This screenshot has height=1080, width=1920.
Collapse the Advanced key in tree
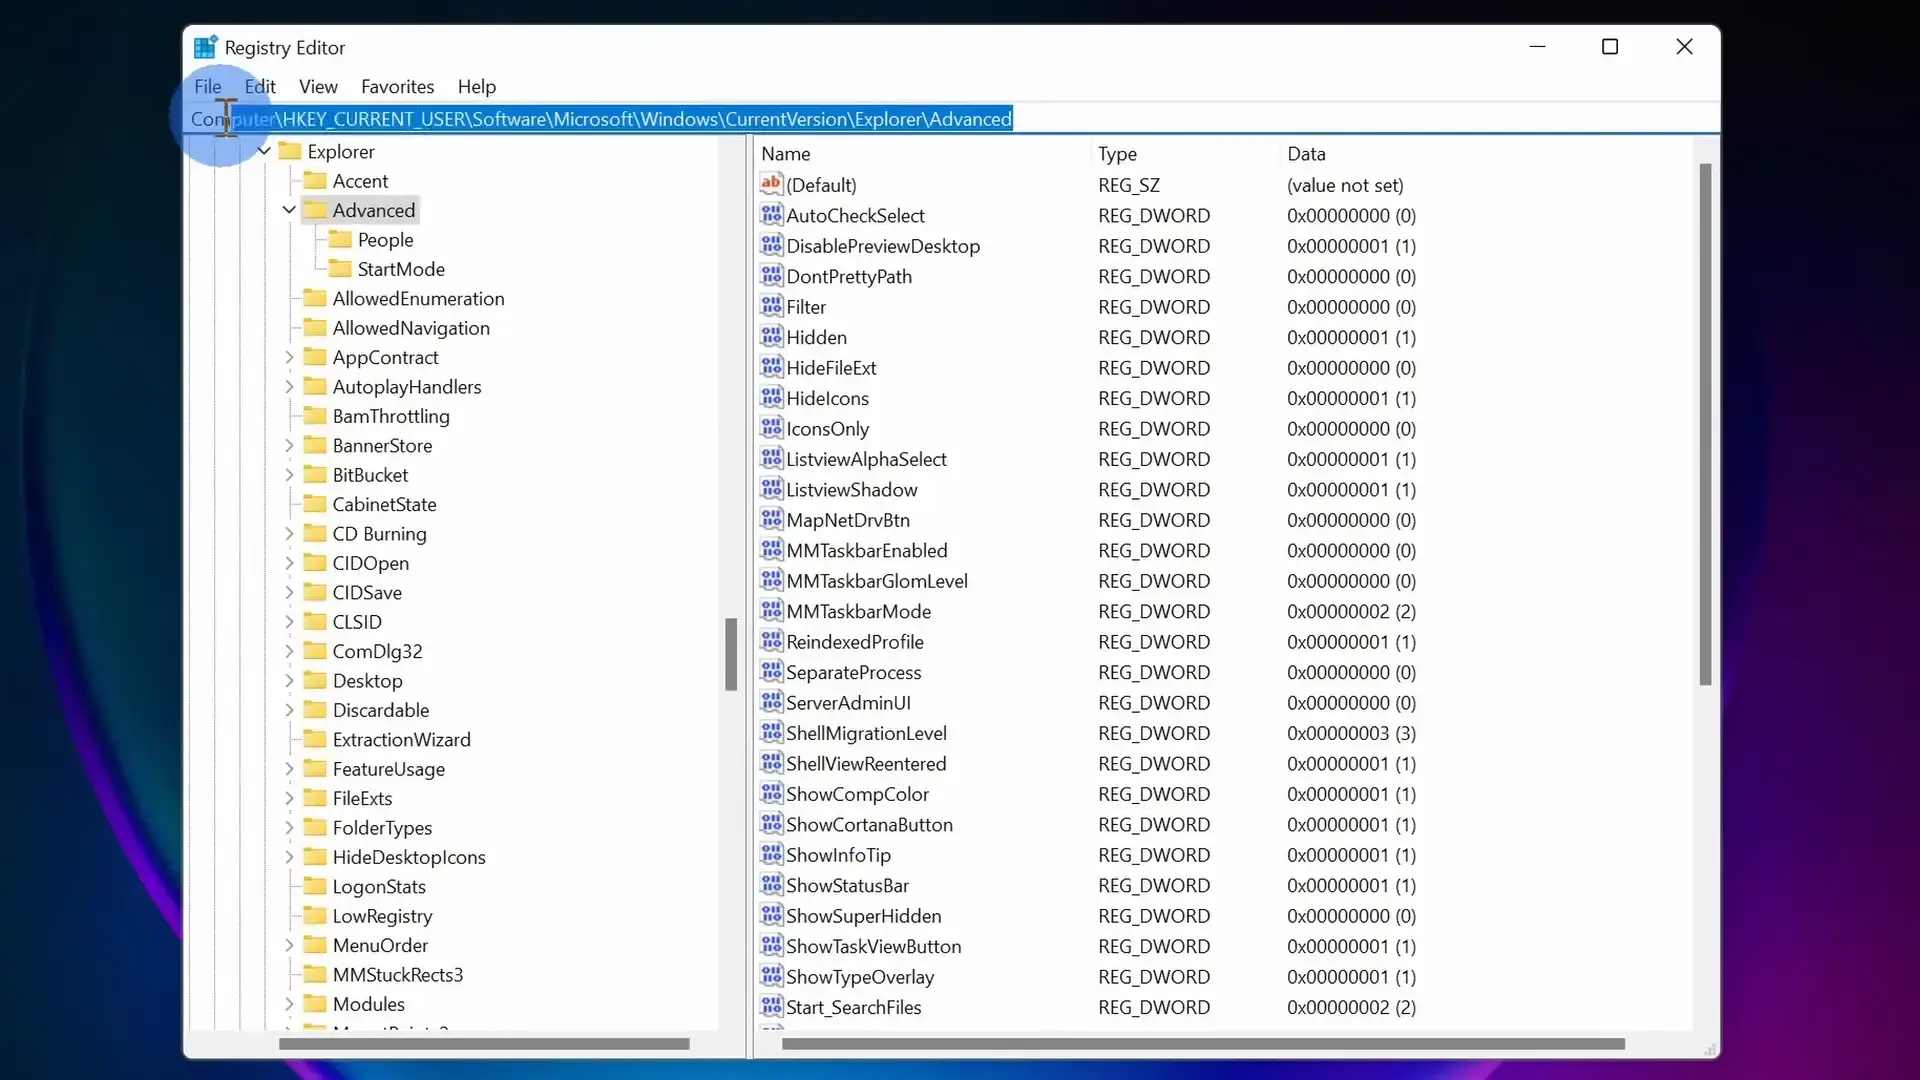(x=289, y=210)
